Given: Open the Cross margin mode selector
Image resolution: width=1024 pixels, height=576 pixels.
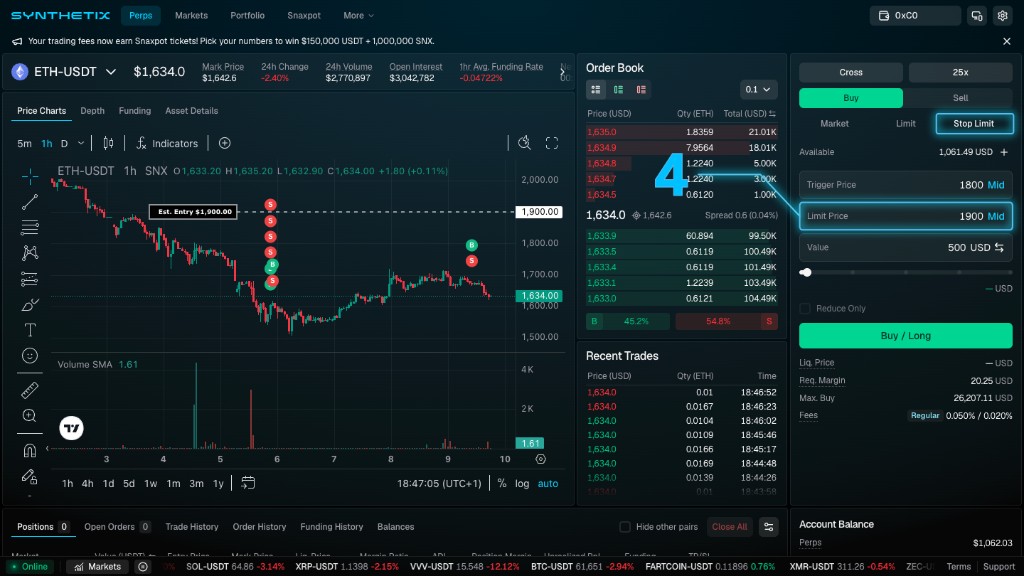Looking at the screenshot, I should (x=851, y=72).
